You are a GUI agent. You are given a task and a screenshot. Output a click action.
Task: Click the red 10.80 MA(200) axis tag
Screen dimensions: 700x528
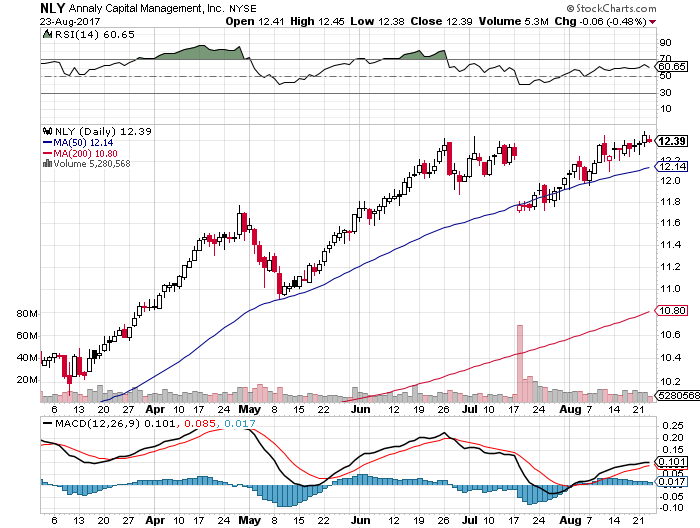point(672,312)
